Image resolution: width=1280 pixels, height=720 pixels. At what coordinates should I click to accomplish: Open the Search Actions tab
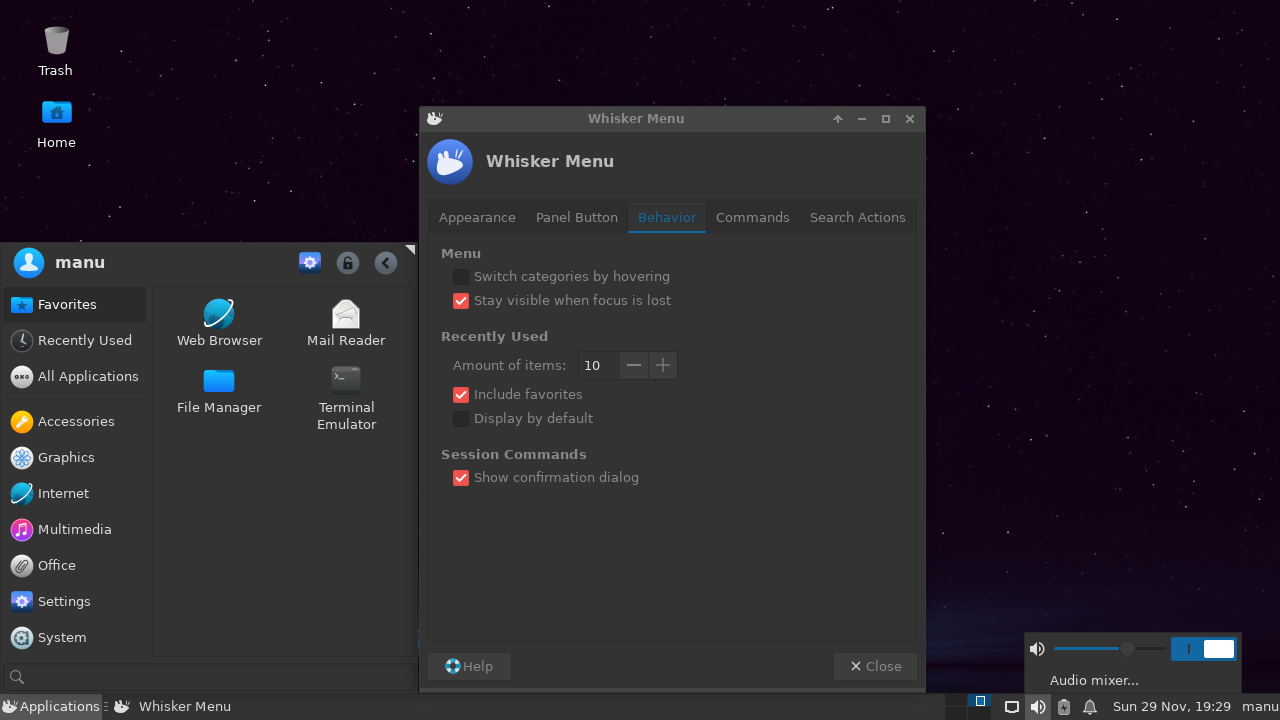point(857,218)
